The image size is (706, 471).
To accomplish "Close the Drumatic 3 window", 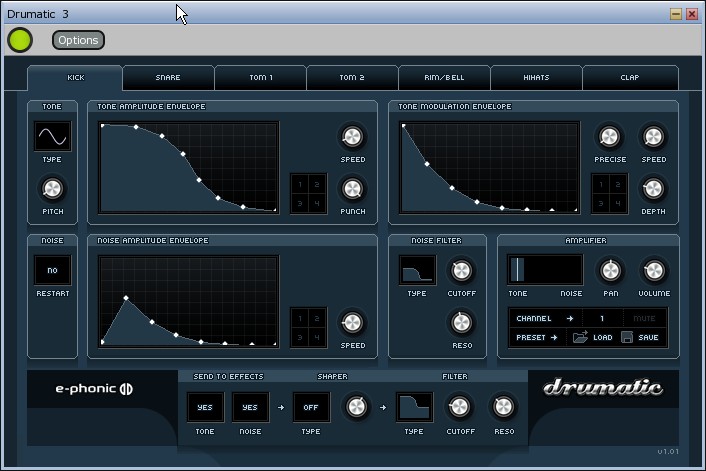I will click(692, 14).
